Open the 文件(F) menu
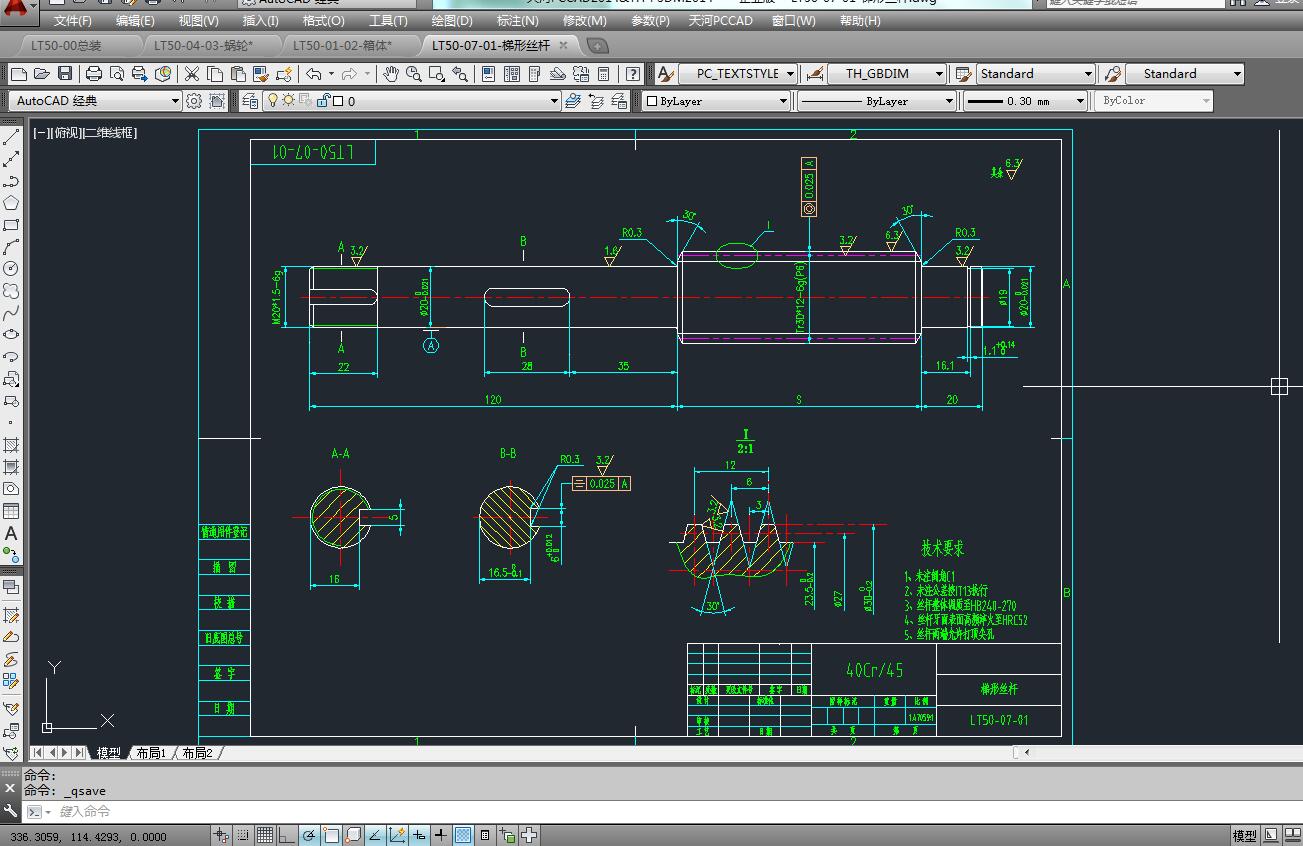This screenshot has height=846, width=1303. [x=73, y=21]
